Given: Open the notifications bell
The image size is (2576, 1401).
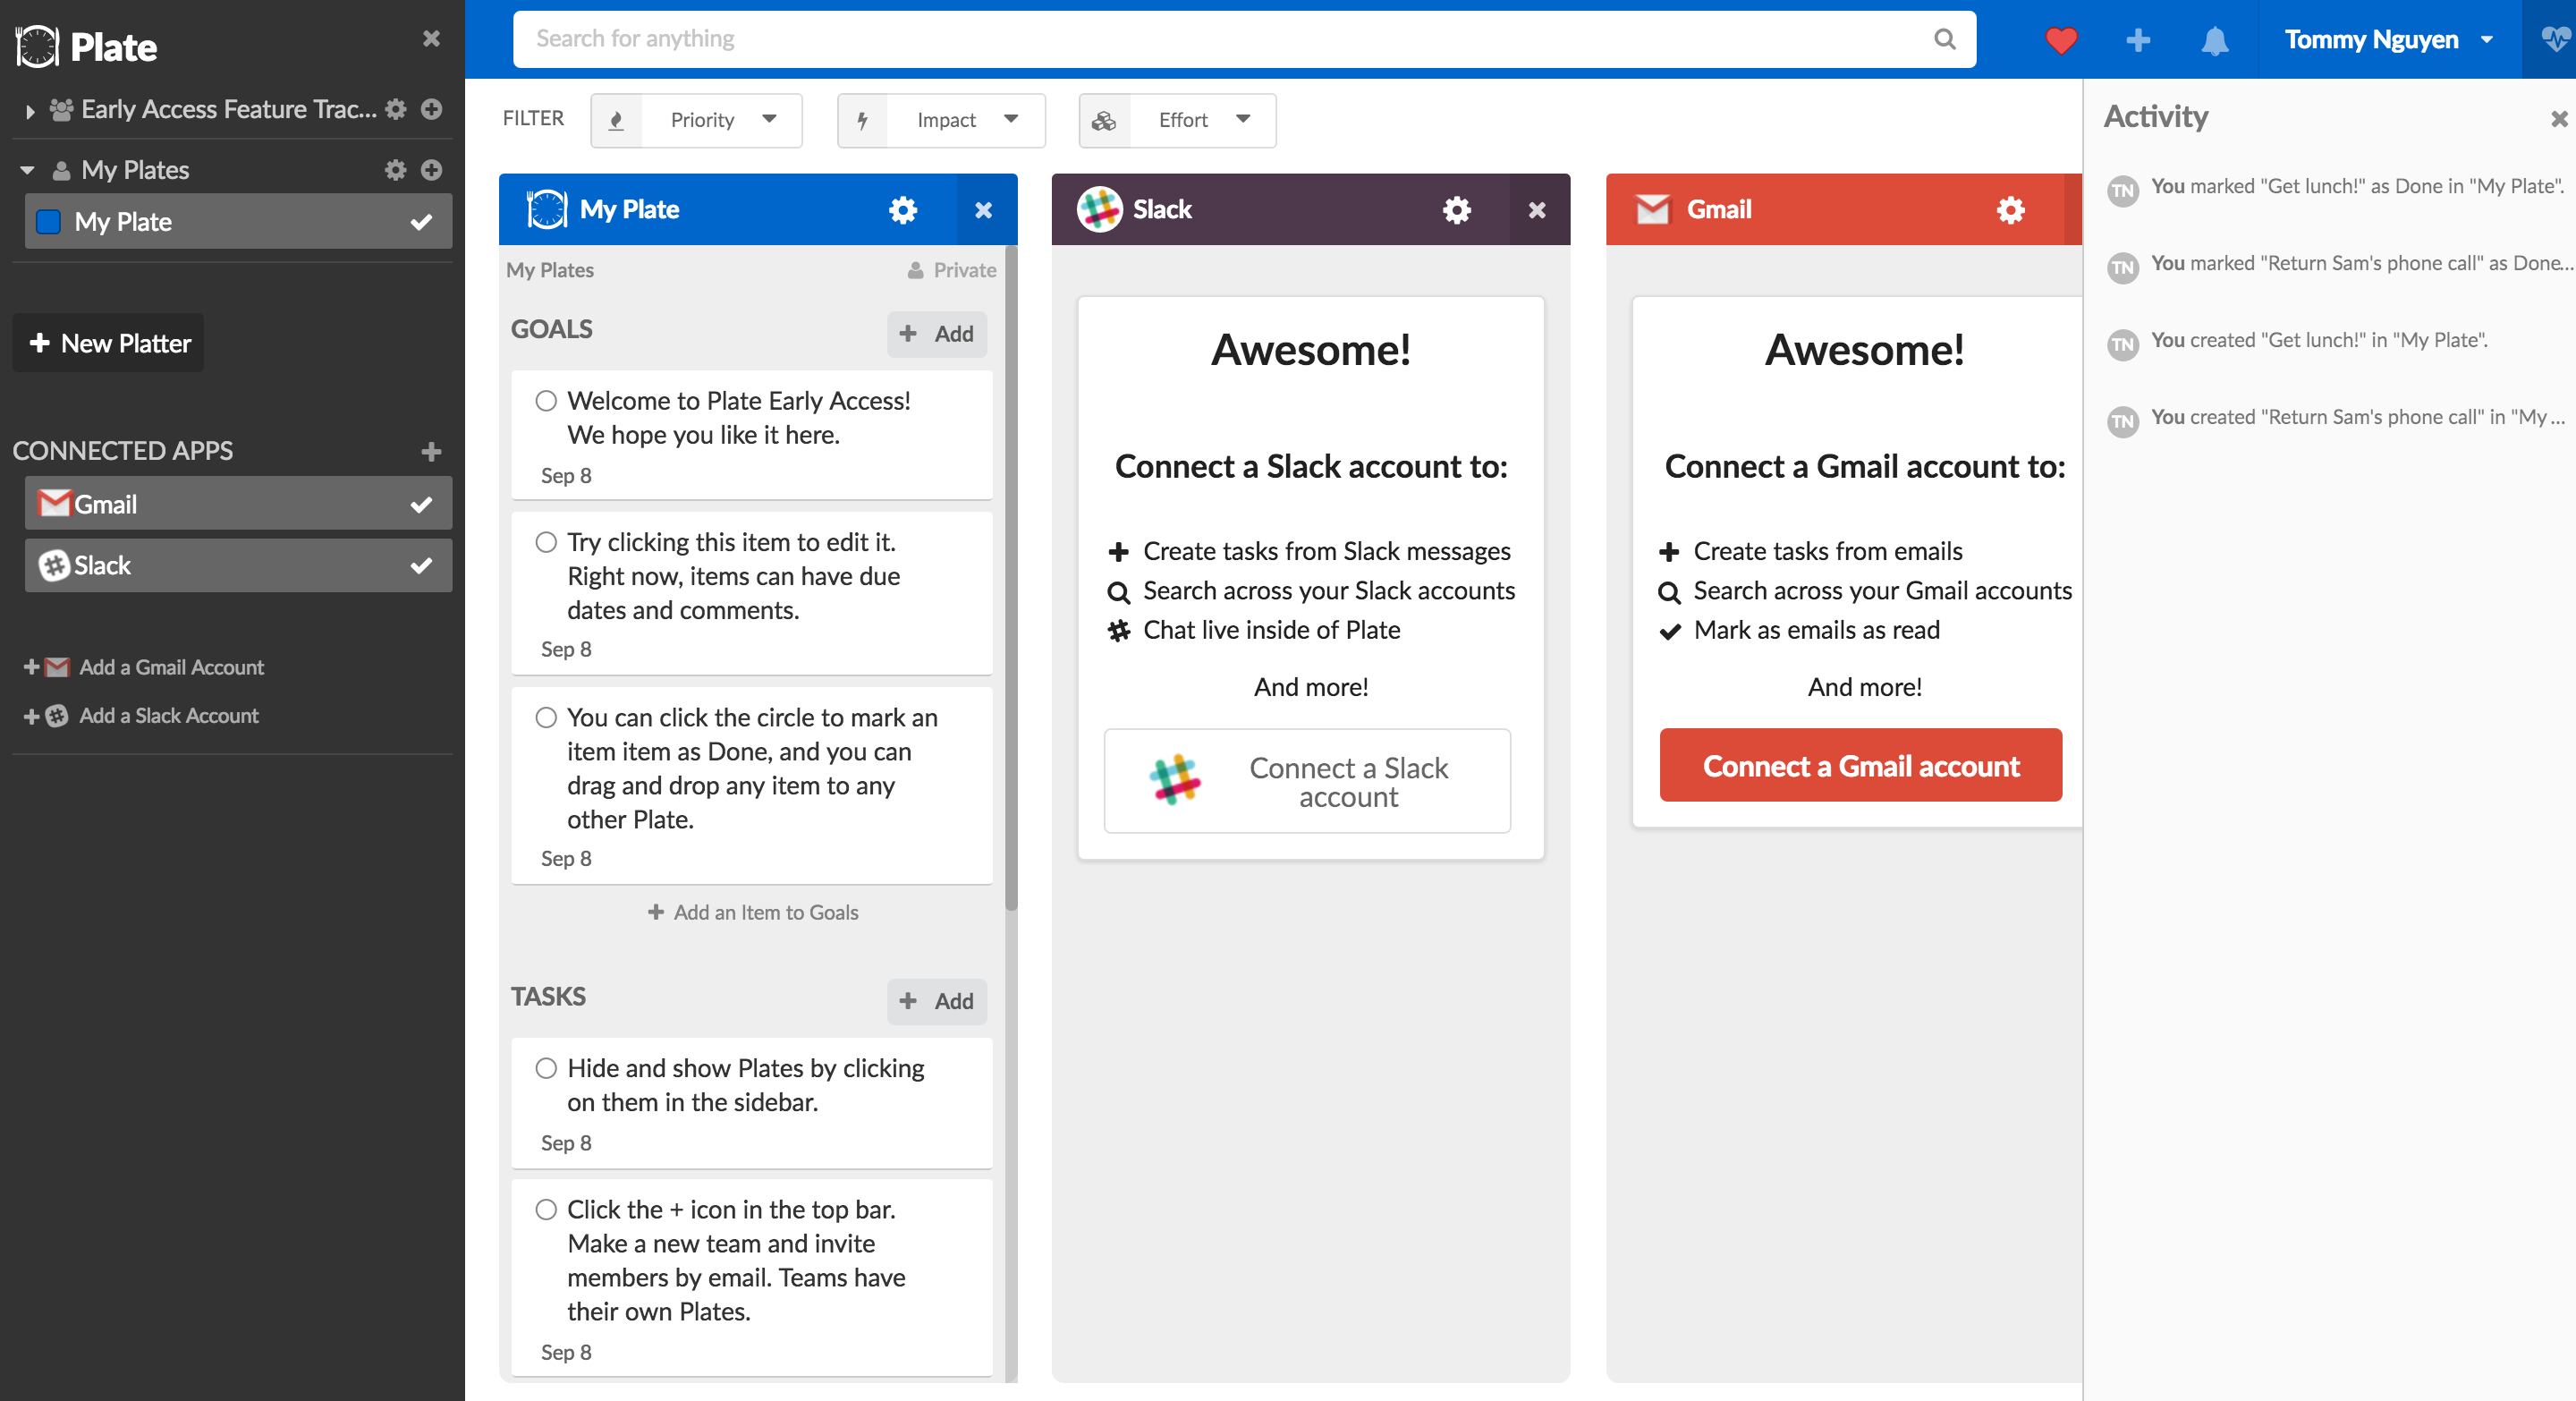Looking at the screenshot, I should point(2214,40).
